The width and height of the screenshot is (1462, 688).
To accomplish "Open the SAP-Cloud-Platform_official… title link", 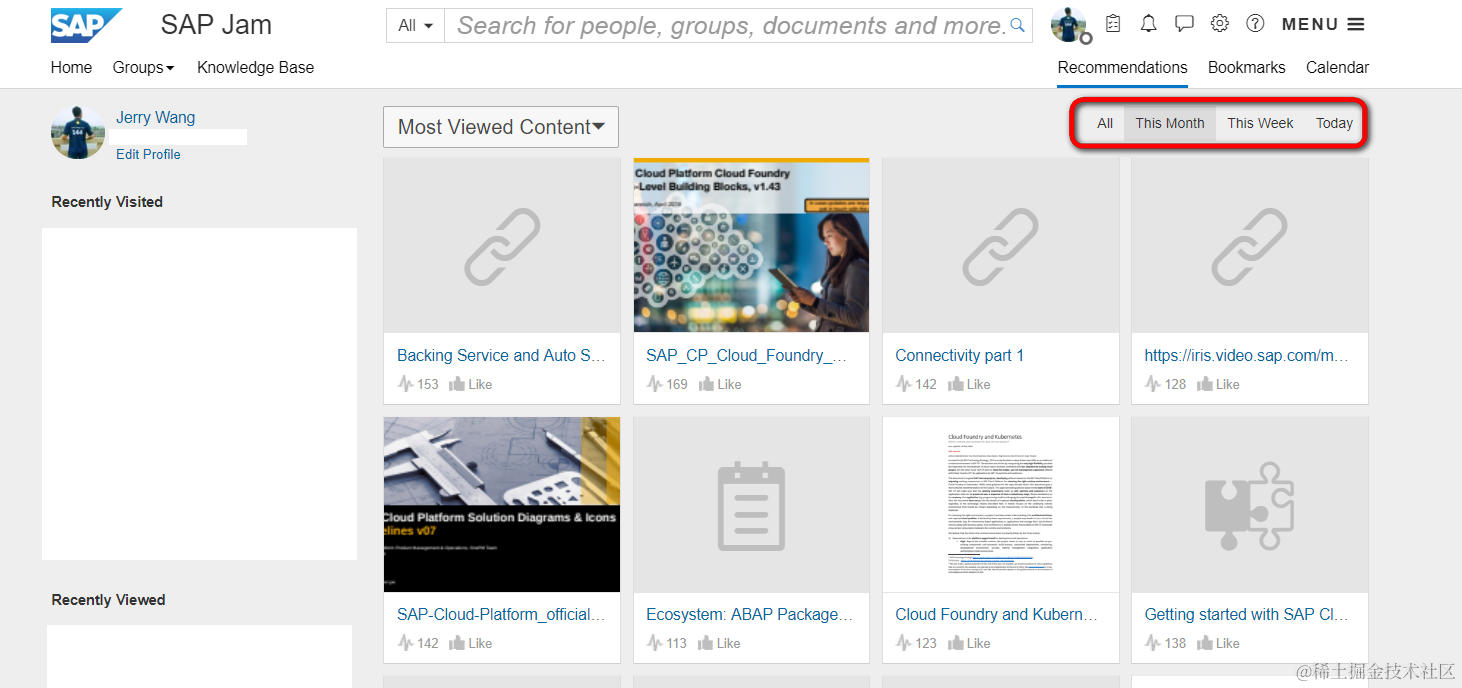I will 501,614.
